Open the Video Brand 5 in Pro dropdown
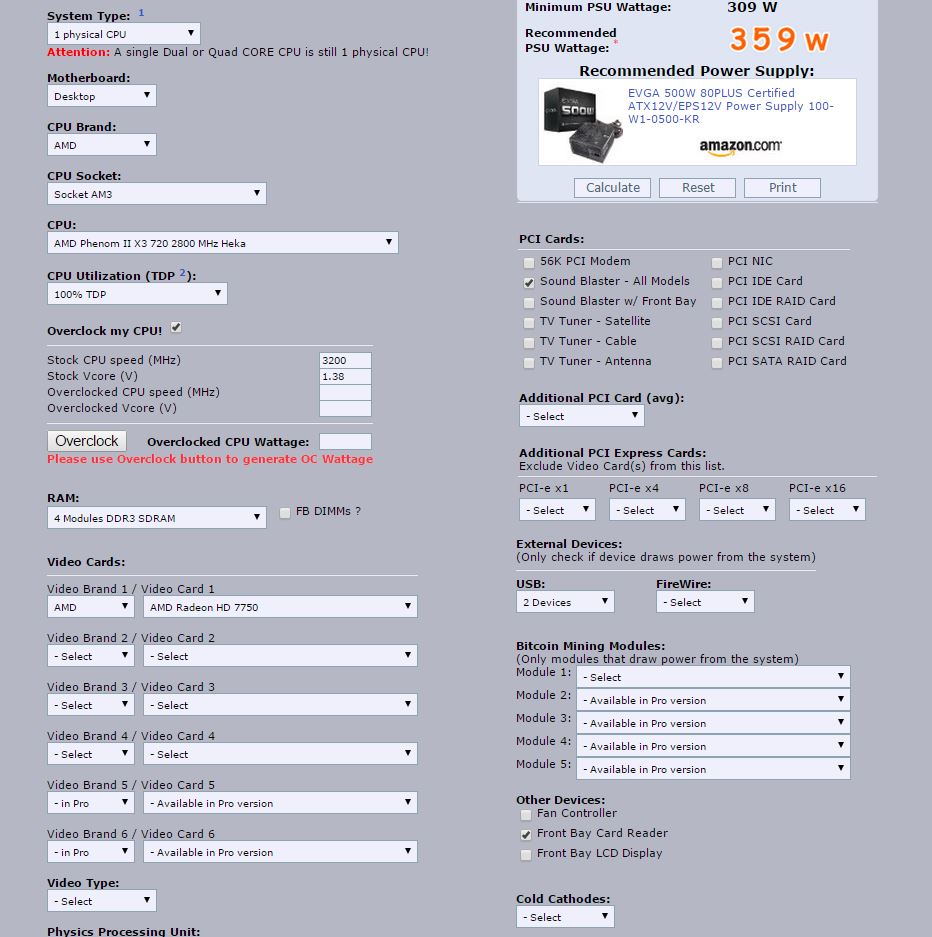The image size is (932, 937). click(91, 803)
